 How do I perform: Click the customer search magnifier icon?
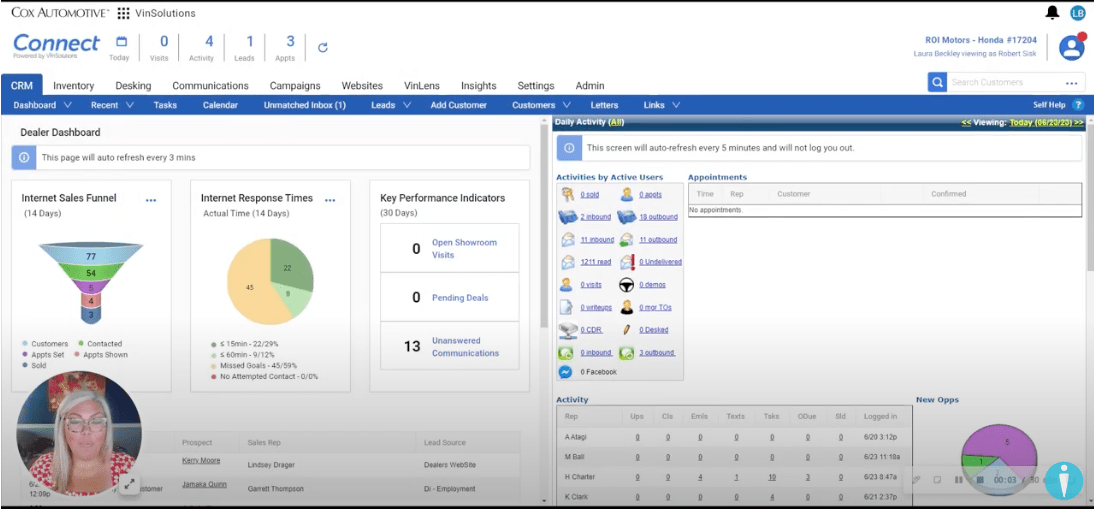click(936, 82)
